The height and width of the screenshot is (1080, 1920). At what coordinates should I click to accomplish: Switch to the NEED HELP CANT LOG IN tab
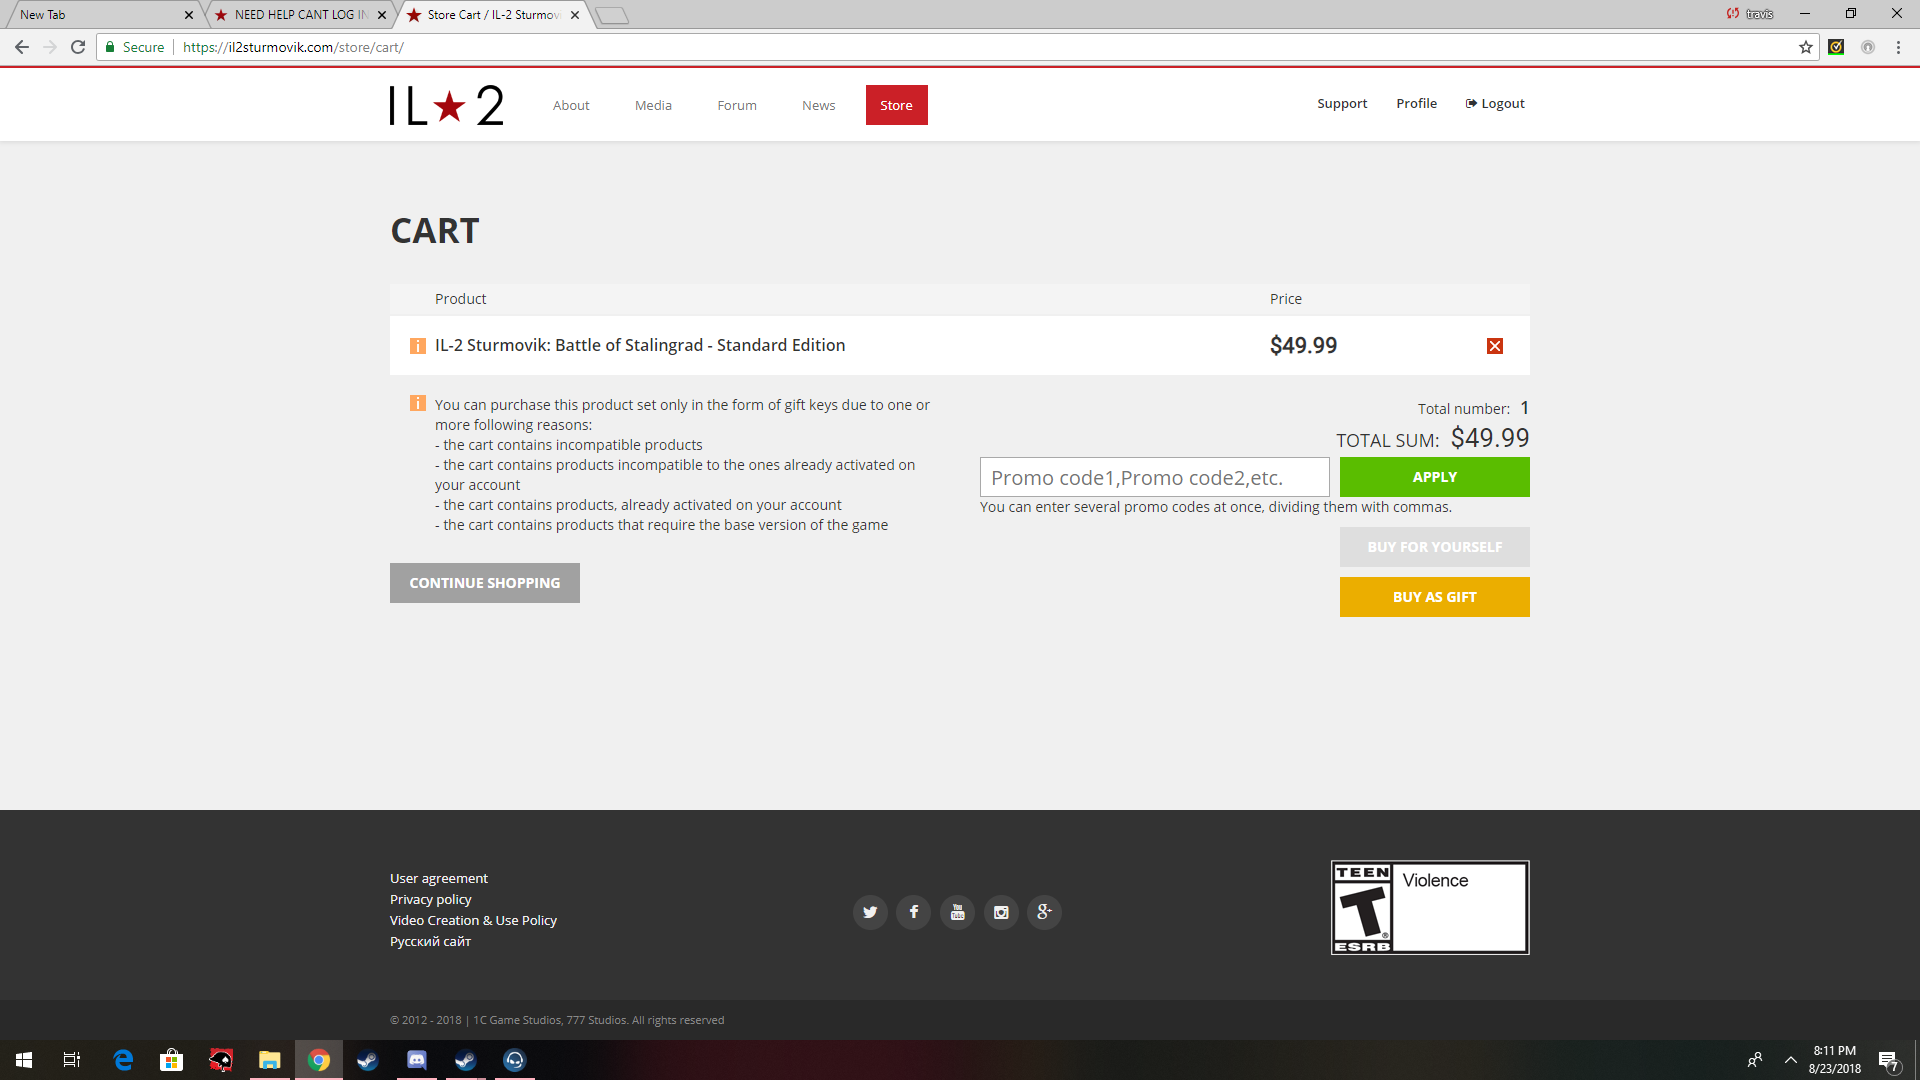tap(300, 15)
